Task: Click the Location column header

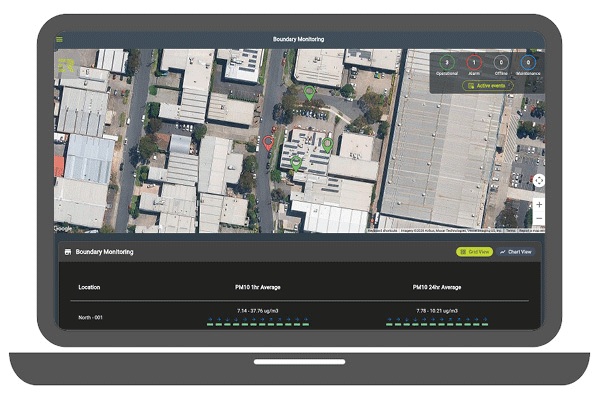Action: point(89,287)
